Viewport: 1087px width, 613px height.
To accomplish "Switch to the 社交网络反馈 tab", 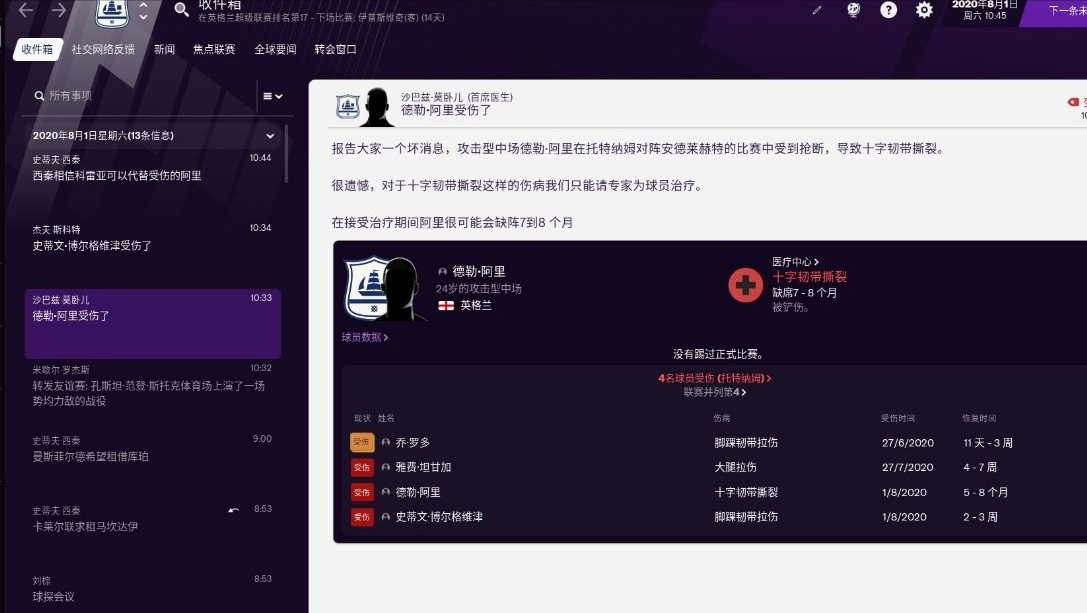I will tap(103, 49).
